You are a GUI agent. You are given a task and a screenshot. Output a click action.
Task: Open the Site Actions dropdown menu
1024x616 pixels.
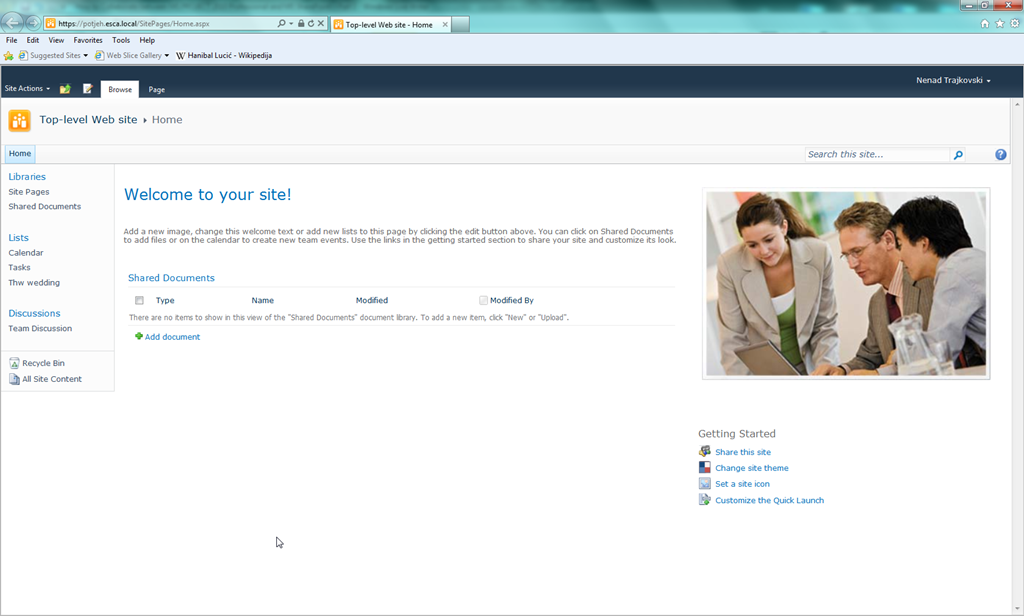tap(27, 89)
